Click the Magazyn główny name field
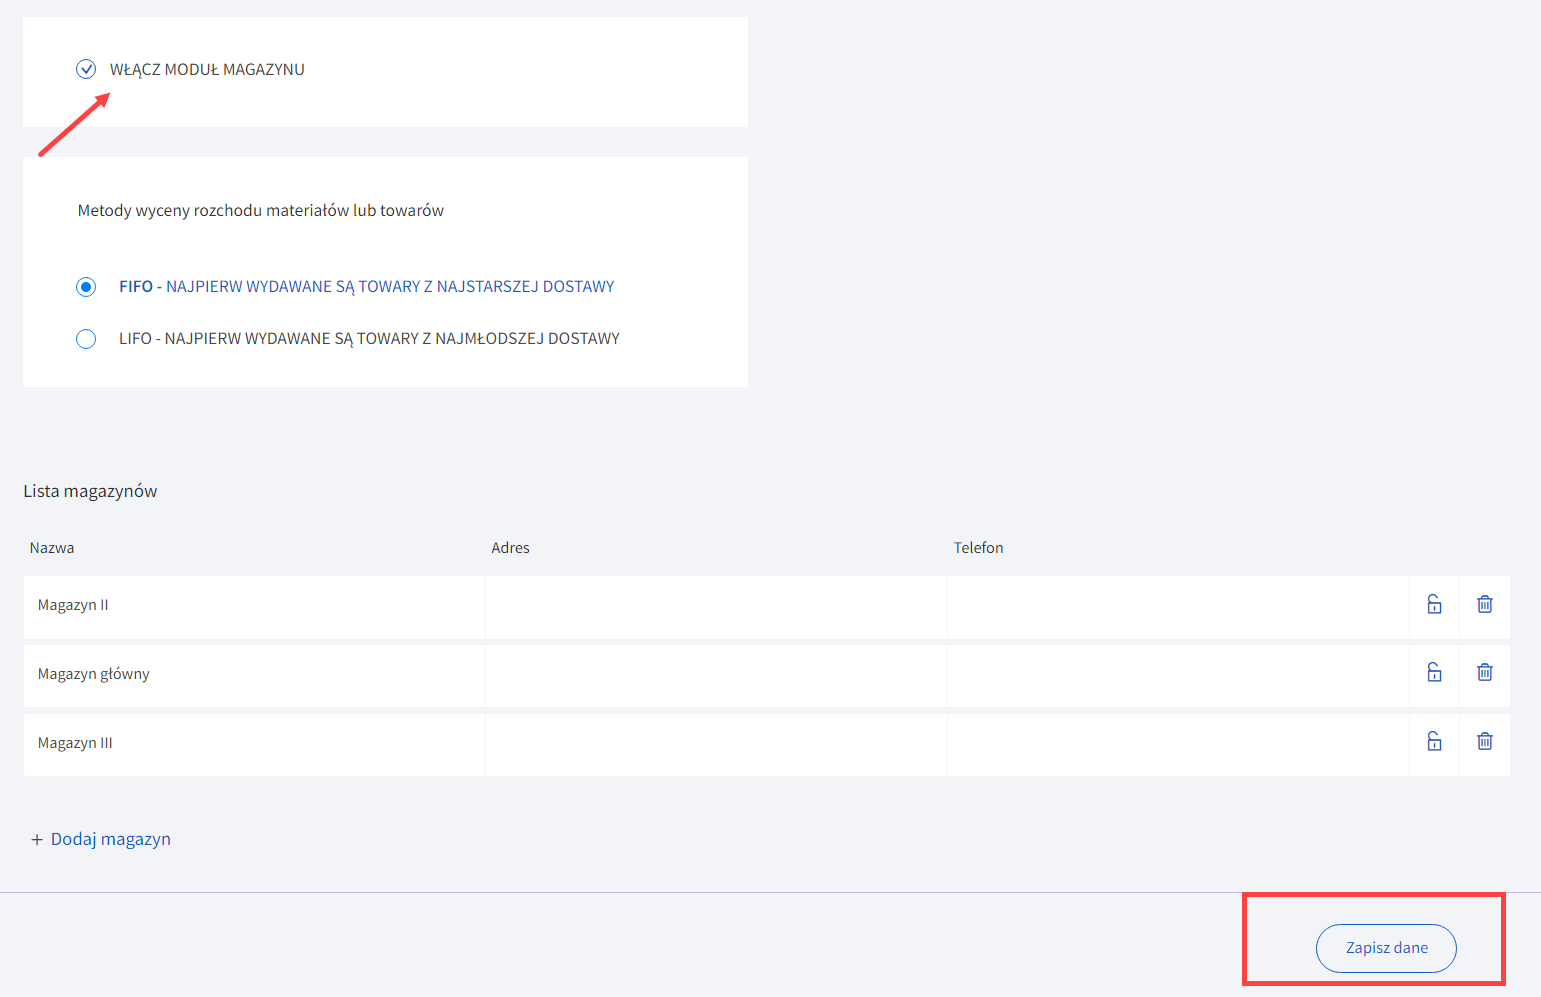The height and width of the screenshot is (997, 1541). (254, 675)
